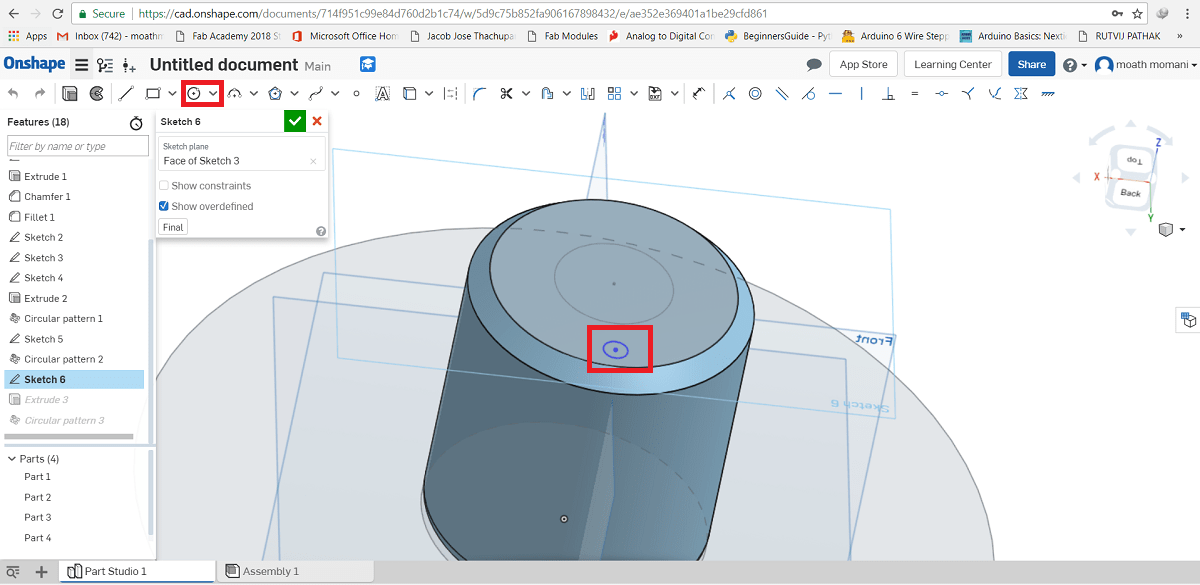Select the Linear pattern sketch tool
The width and height of the screenshot is (1200, 585).
(615, 94)
